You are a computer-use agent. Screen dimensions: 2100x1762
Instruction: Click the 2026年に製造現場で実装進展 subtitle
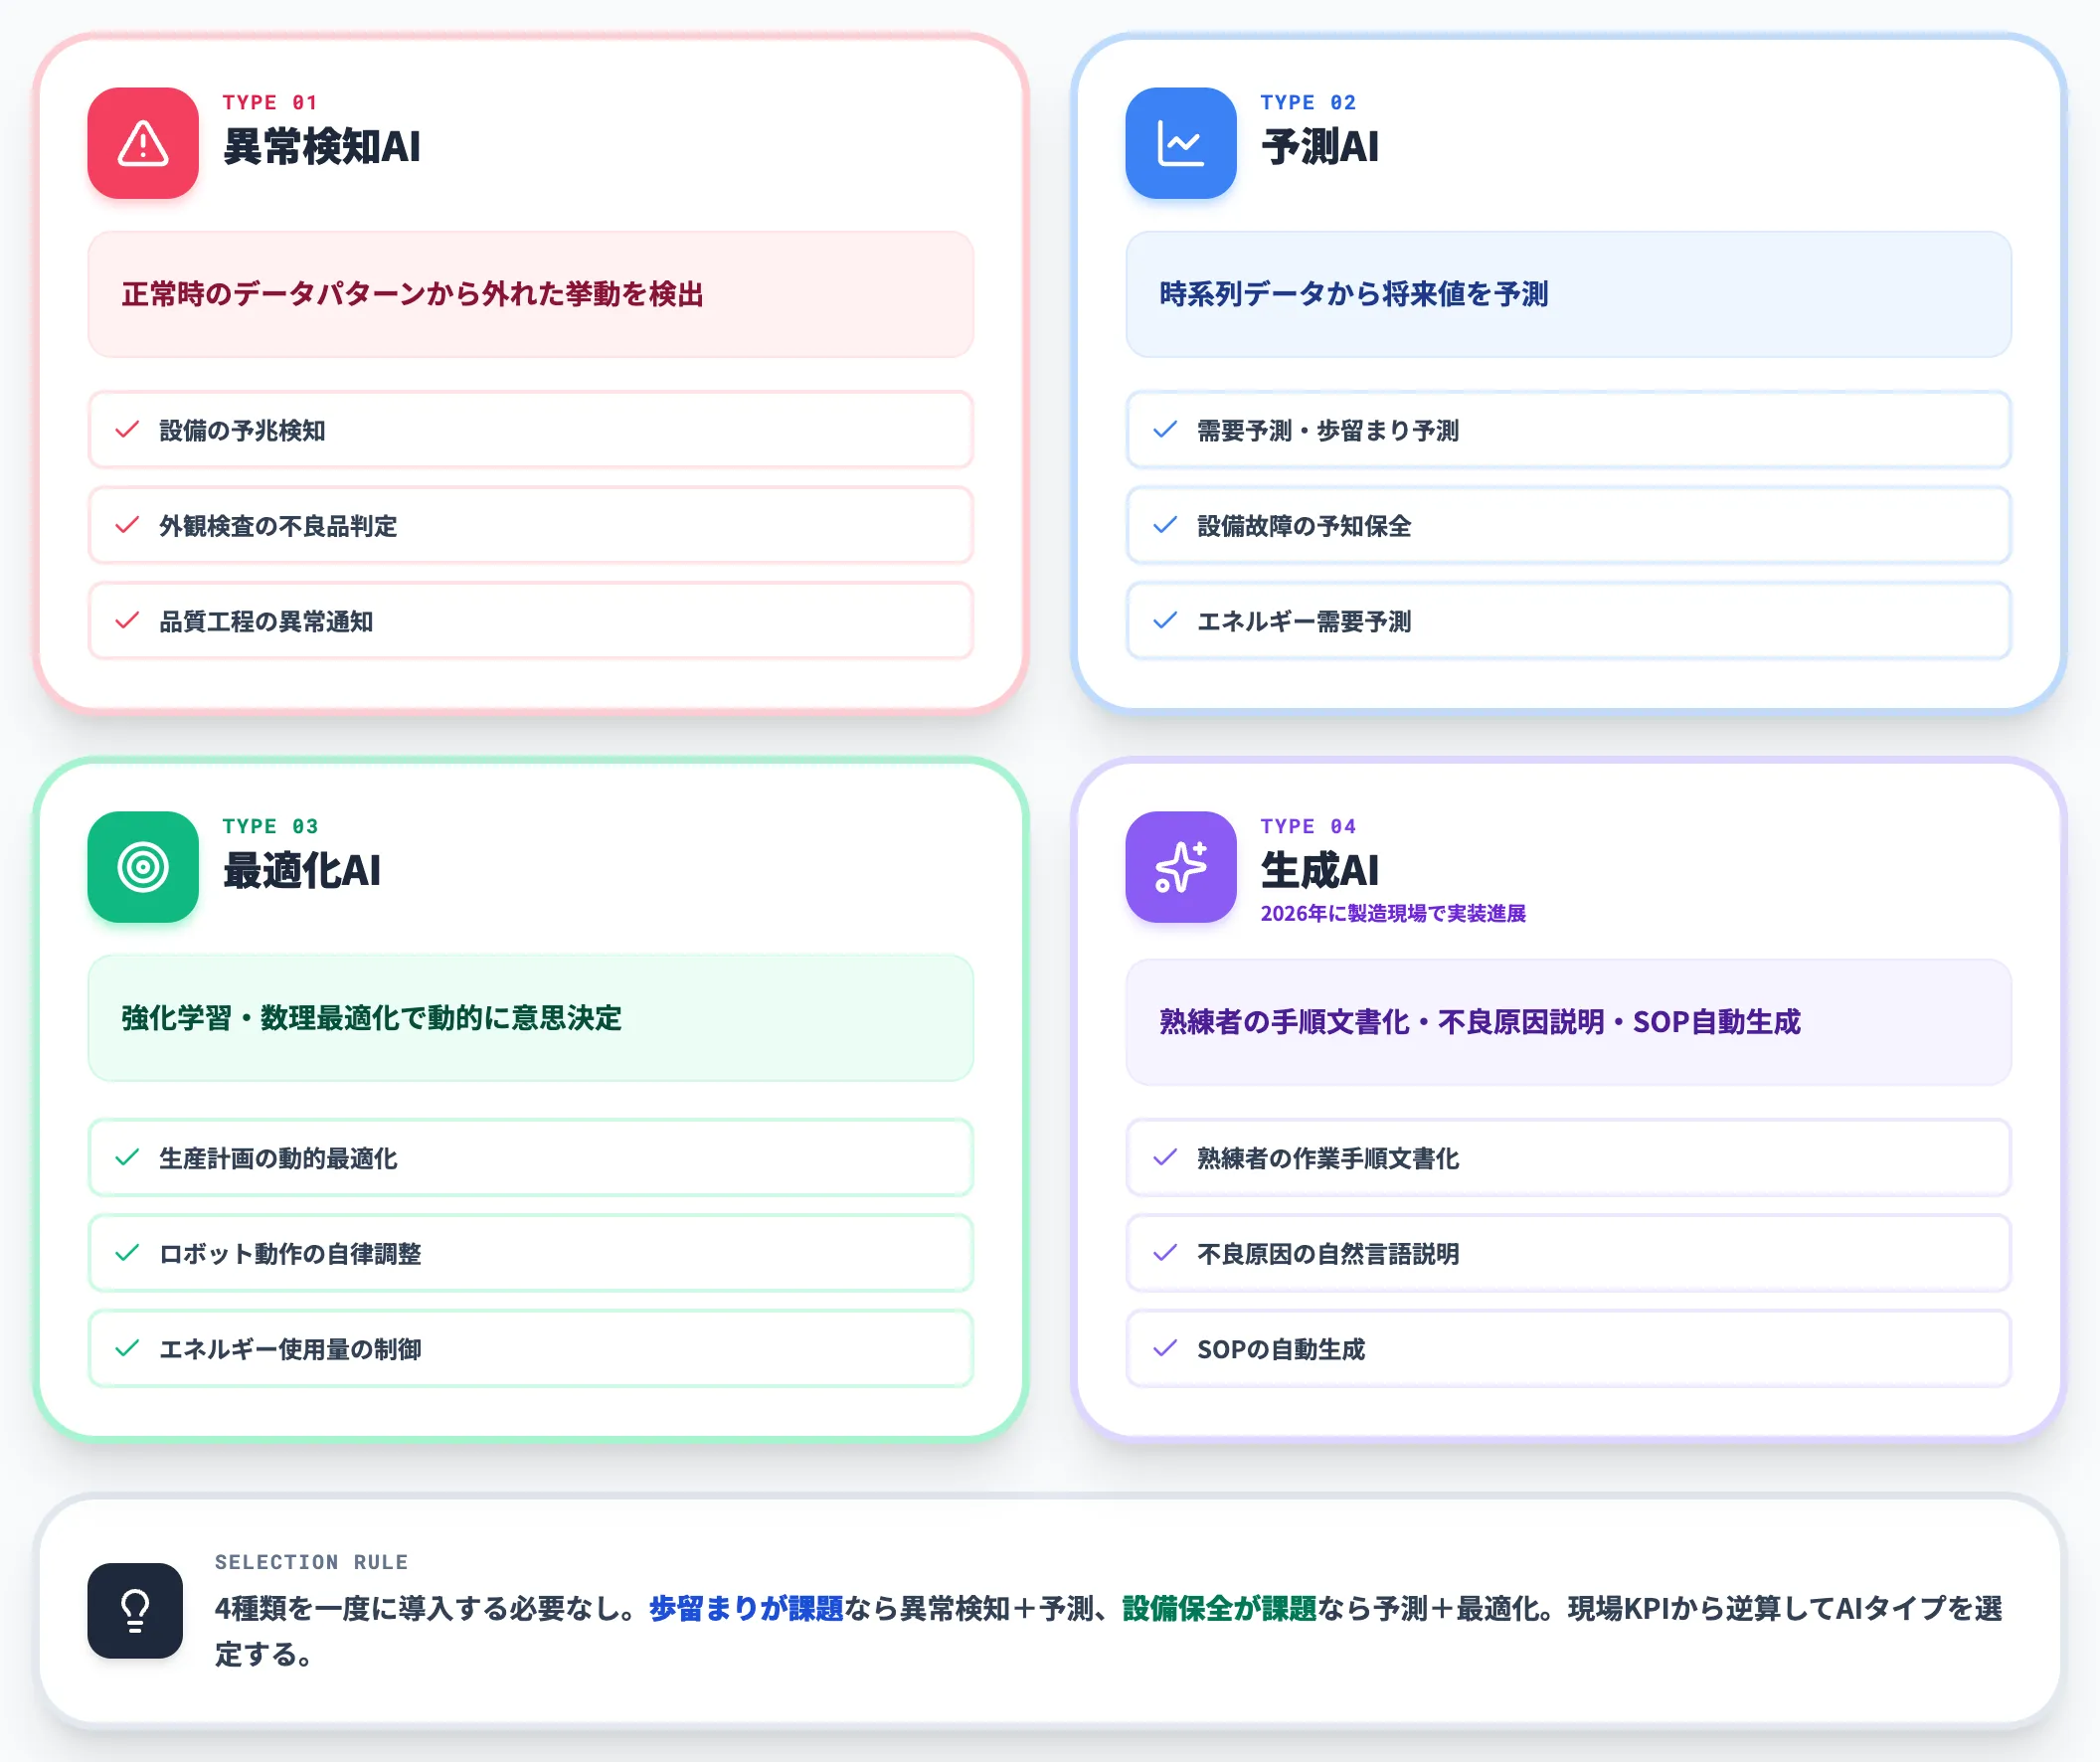1393,914
